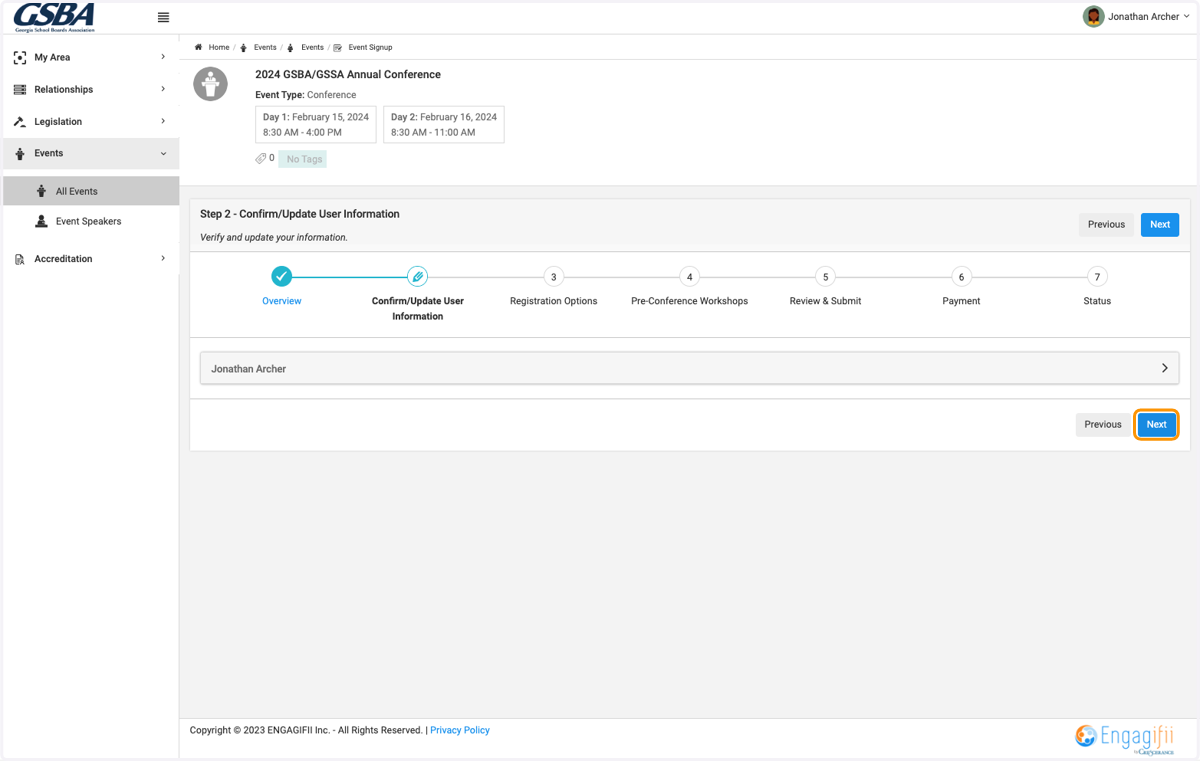The width and height of the screenshot is (1200, 761).
Task: Click first Events breadcrumb link
Action: (265, 47)
